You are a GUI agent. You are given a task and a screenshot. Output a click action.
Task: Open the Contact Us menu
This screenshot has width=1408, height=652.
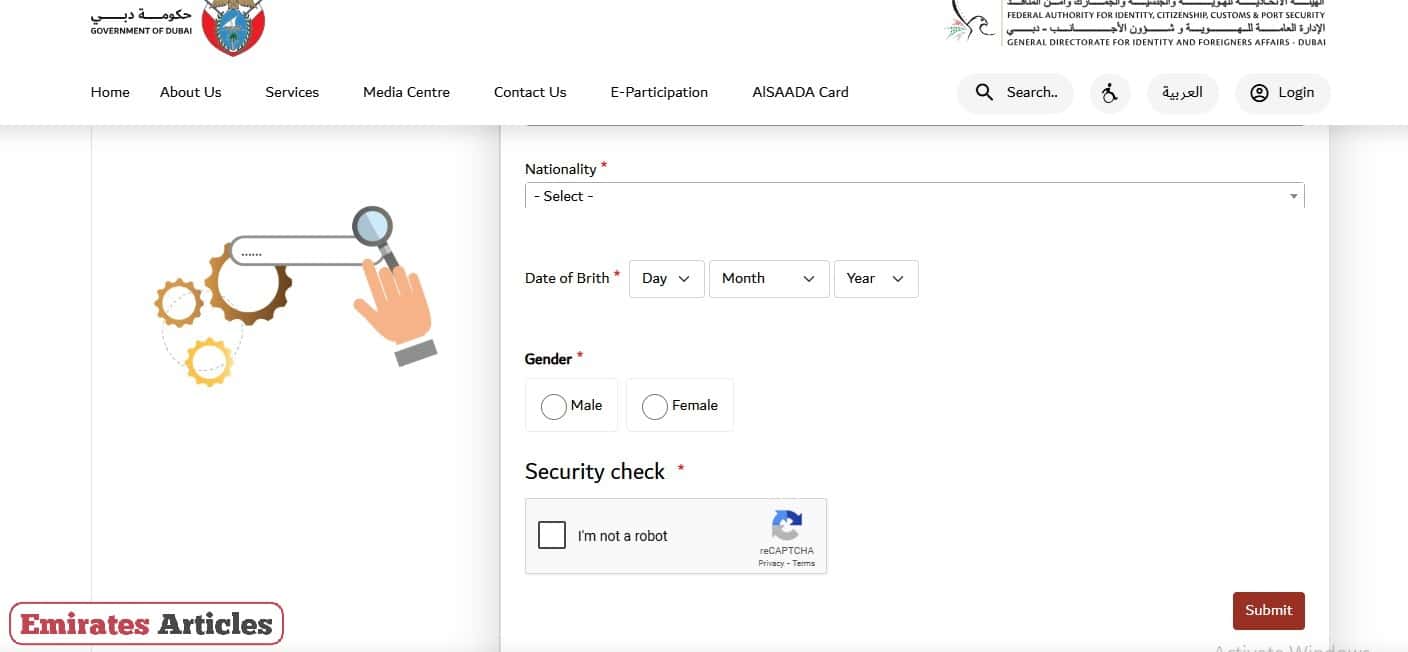(x=530, y=92)
